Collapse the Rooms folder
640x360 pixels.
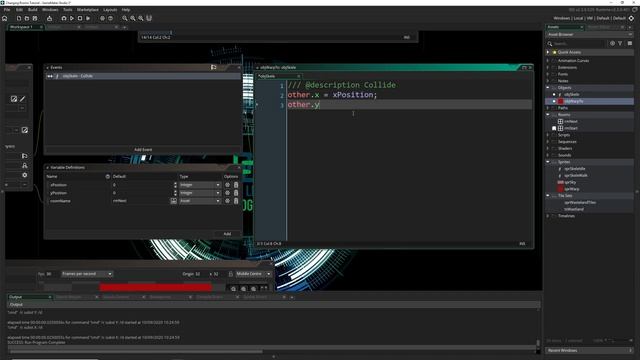(x=548, y=115)
